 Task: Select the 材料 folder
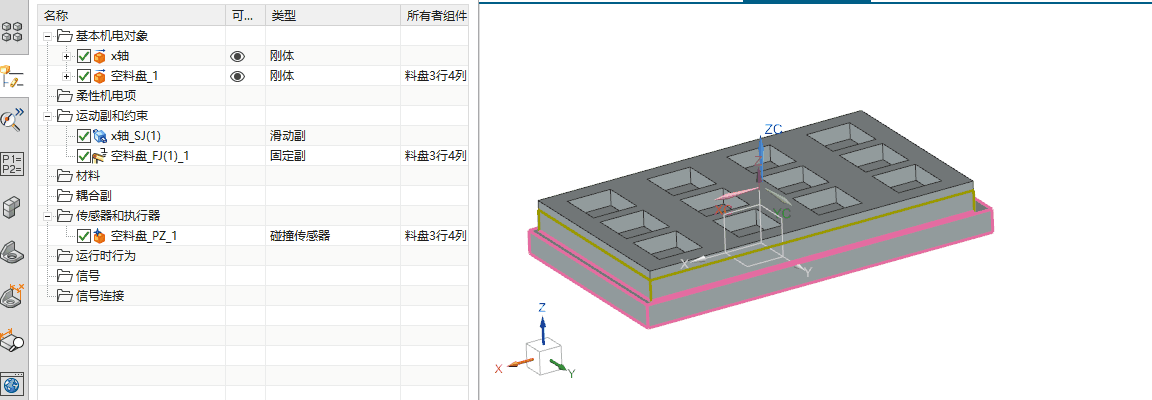coord(88,176)
